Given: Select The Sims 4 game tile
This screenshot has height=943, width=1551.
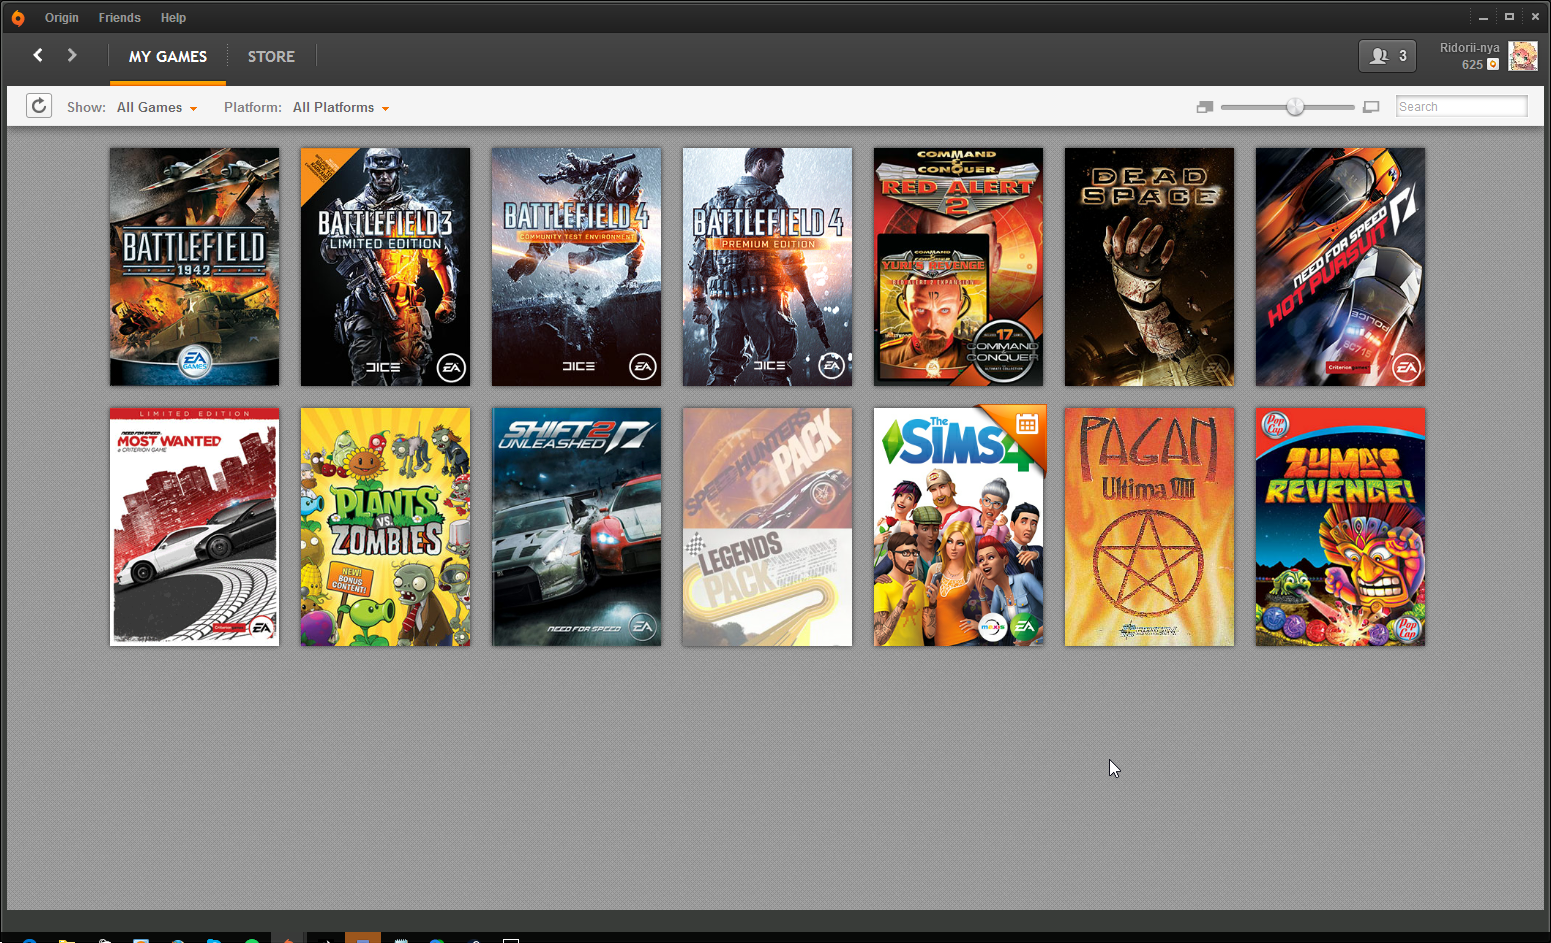Looking at the screenshot, I should [x=958, y=527].
